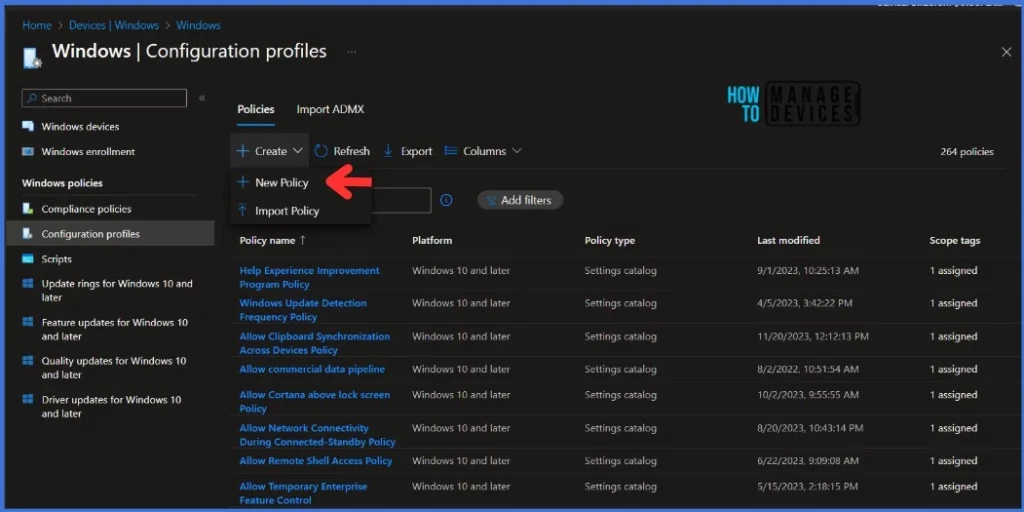Expand the Columns dropdown chevron

517,151
